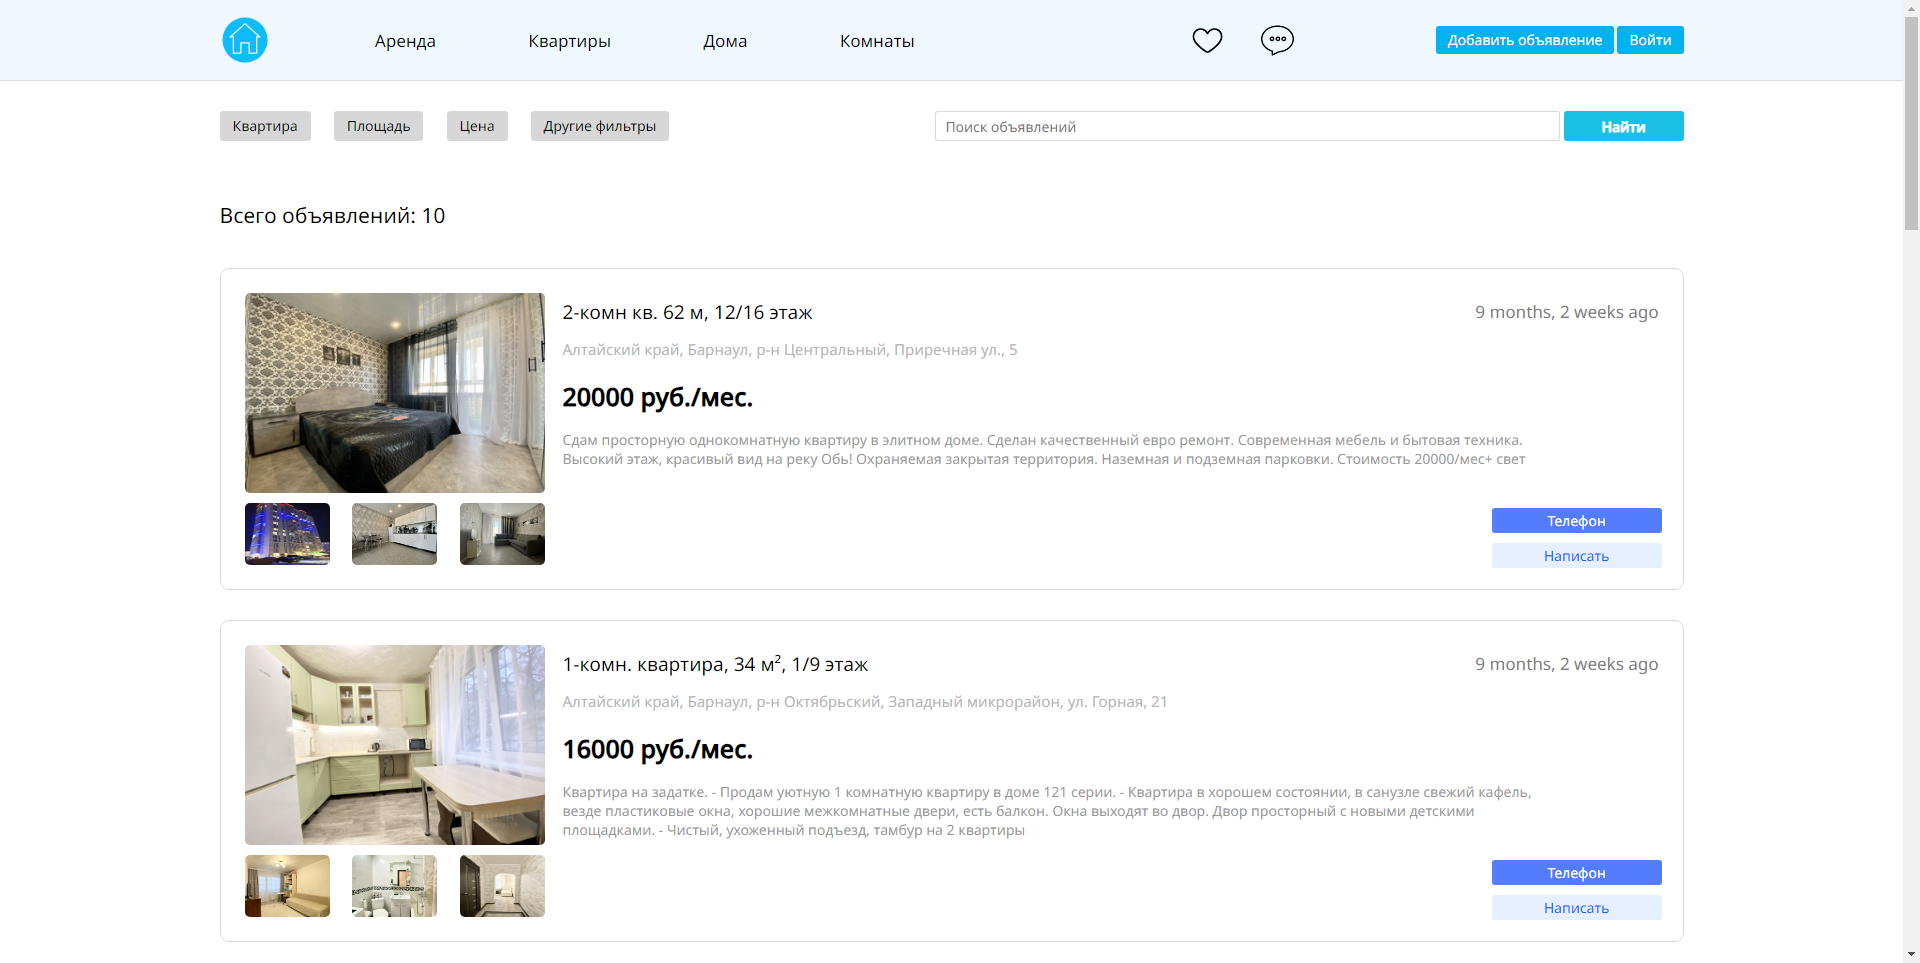Open favorites via the heart icon
Screen dimensions: 1920x963
1207,40
